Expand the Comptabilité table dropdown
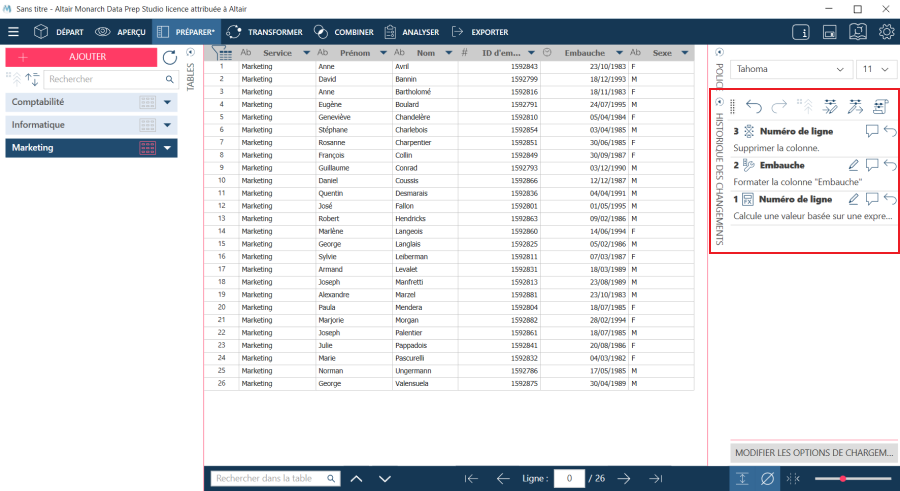 pos(168,102)
